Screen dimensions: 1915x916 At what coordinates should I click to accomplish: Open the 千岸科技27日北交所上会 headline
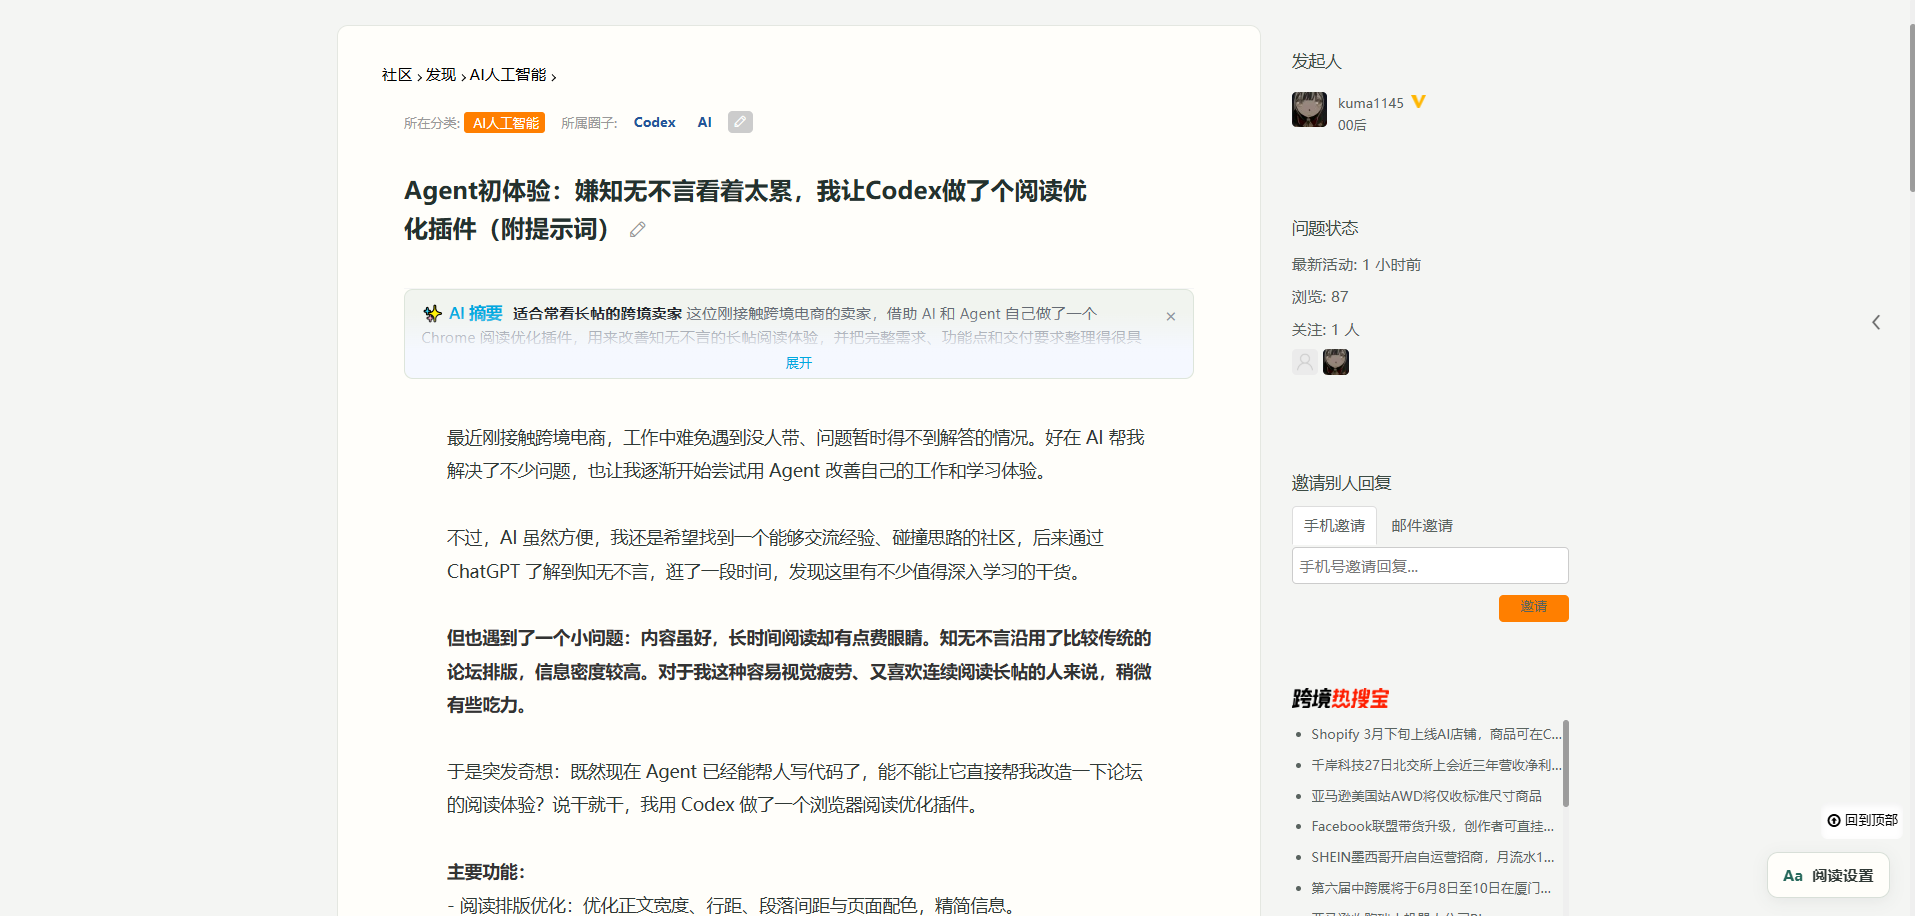(1436, 765)
